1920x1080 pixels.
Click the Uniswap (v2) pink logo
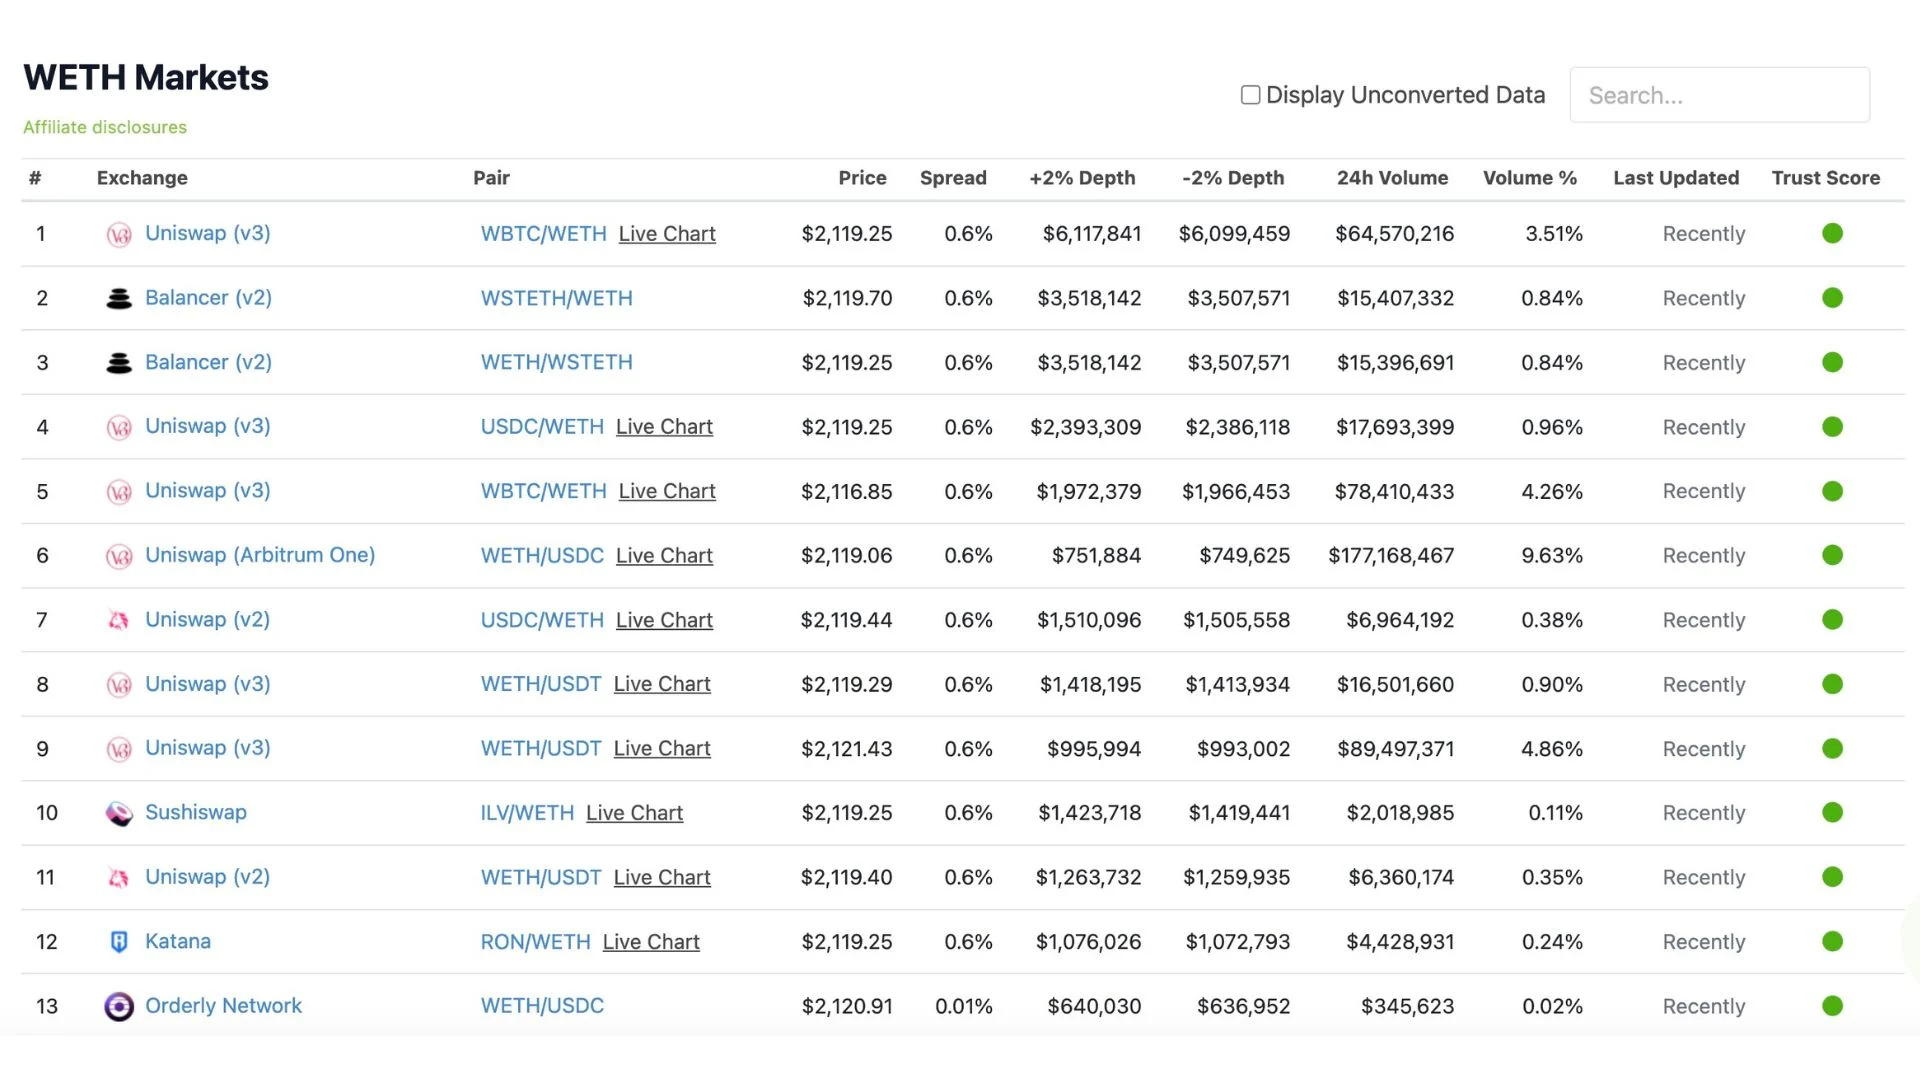pyautogui.click(x=119, y=620)
